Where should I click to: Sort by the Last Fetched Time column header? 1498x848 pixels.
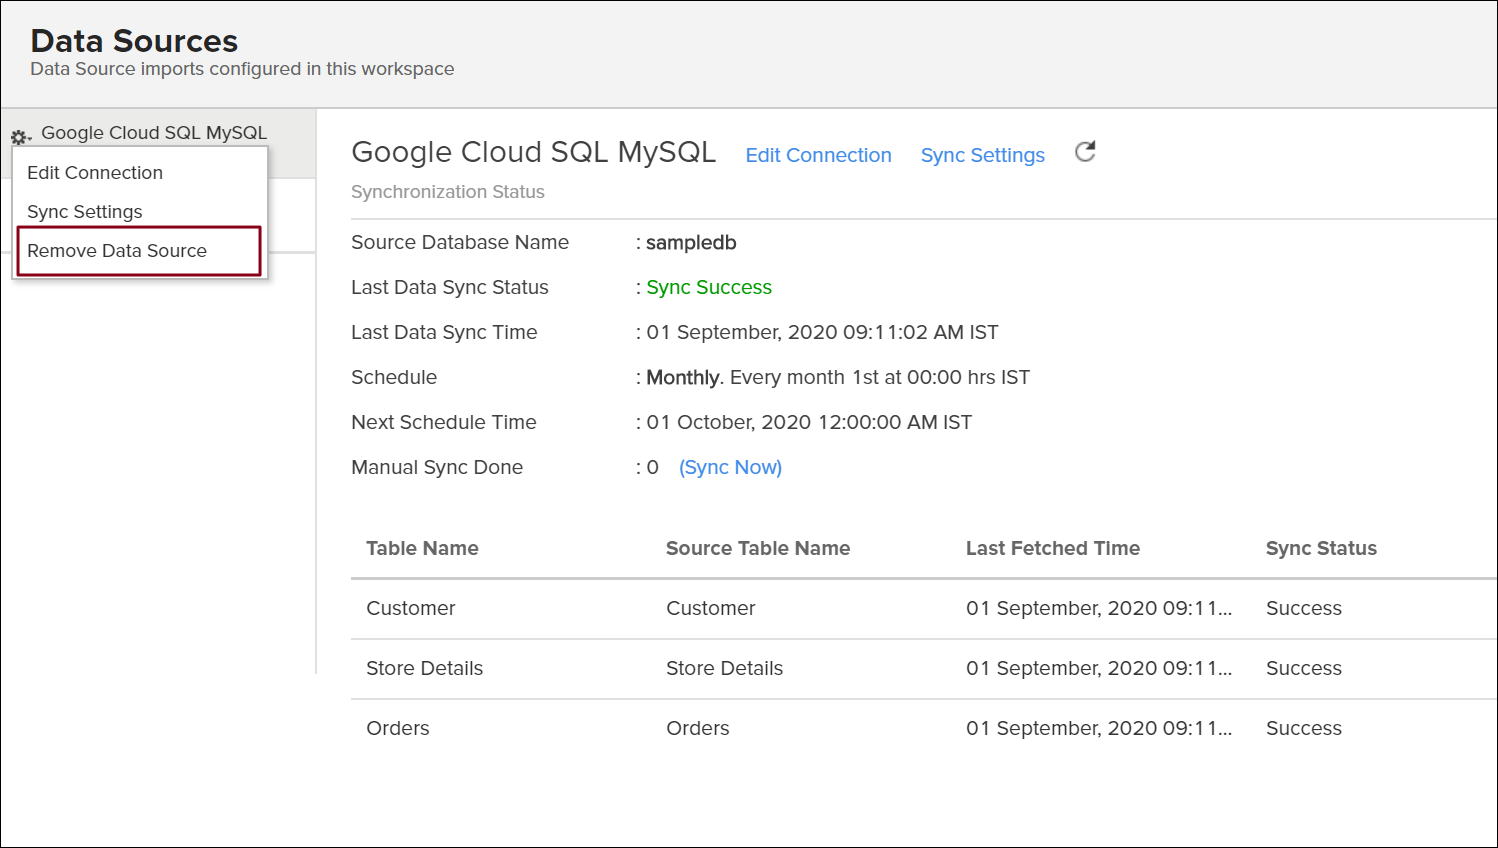click(1052, 548)
